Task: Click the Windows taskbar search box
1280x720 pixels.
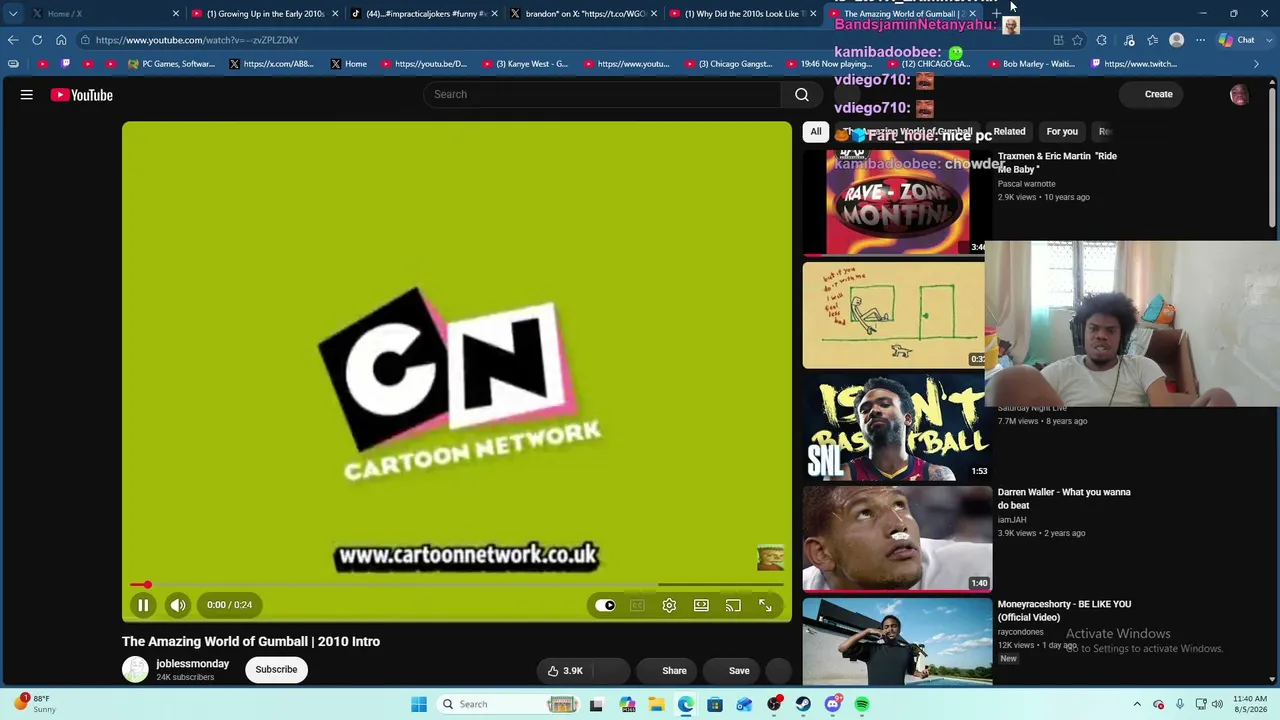Action: [x=510, y=704]
